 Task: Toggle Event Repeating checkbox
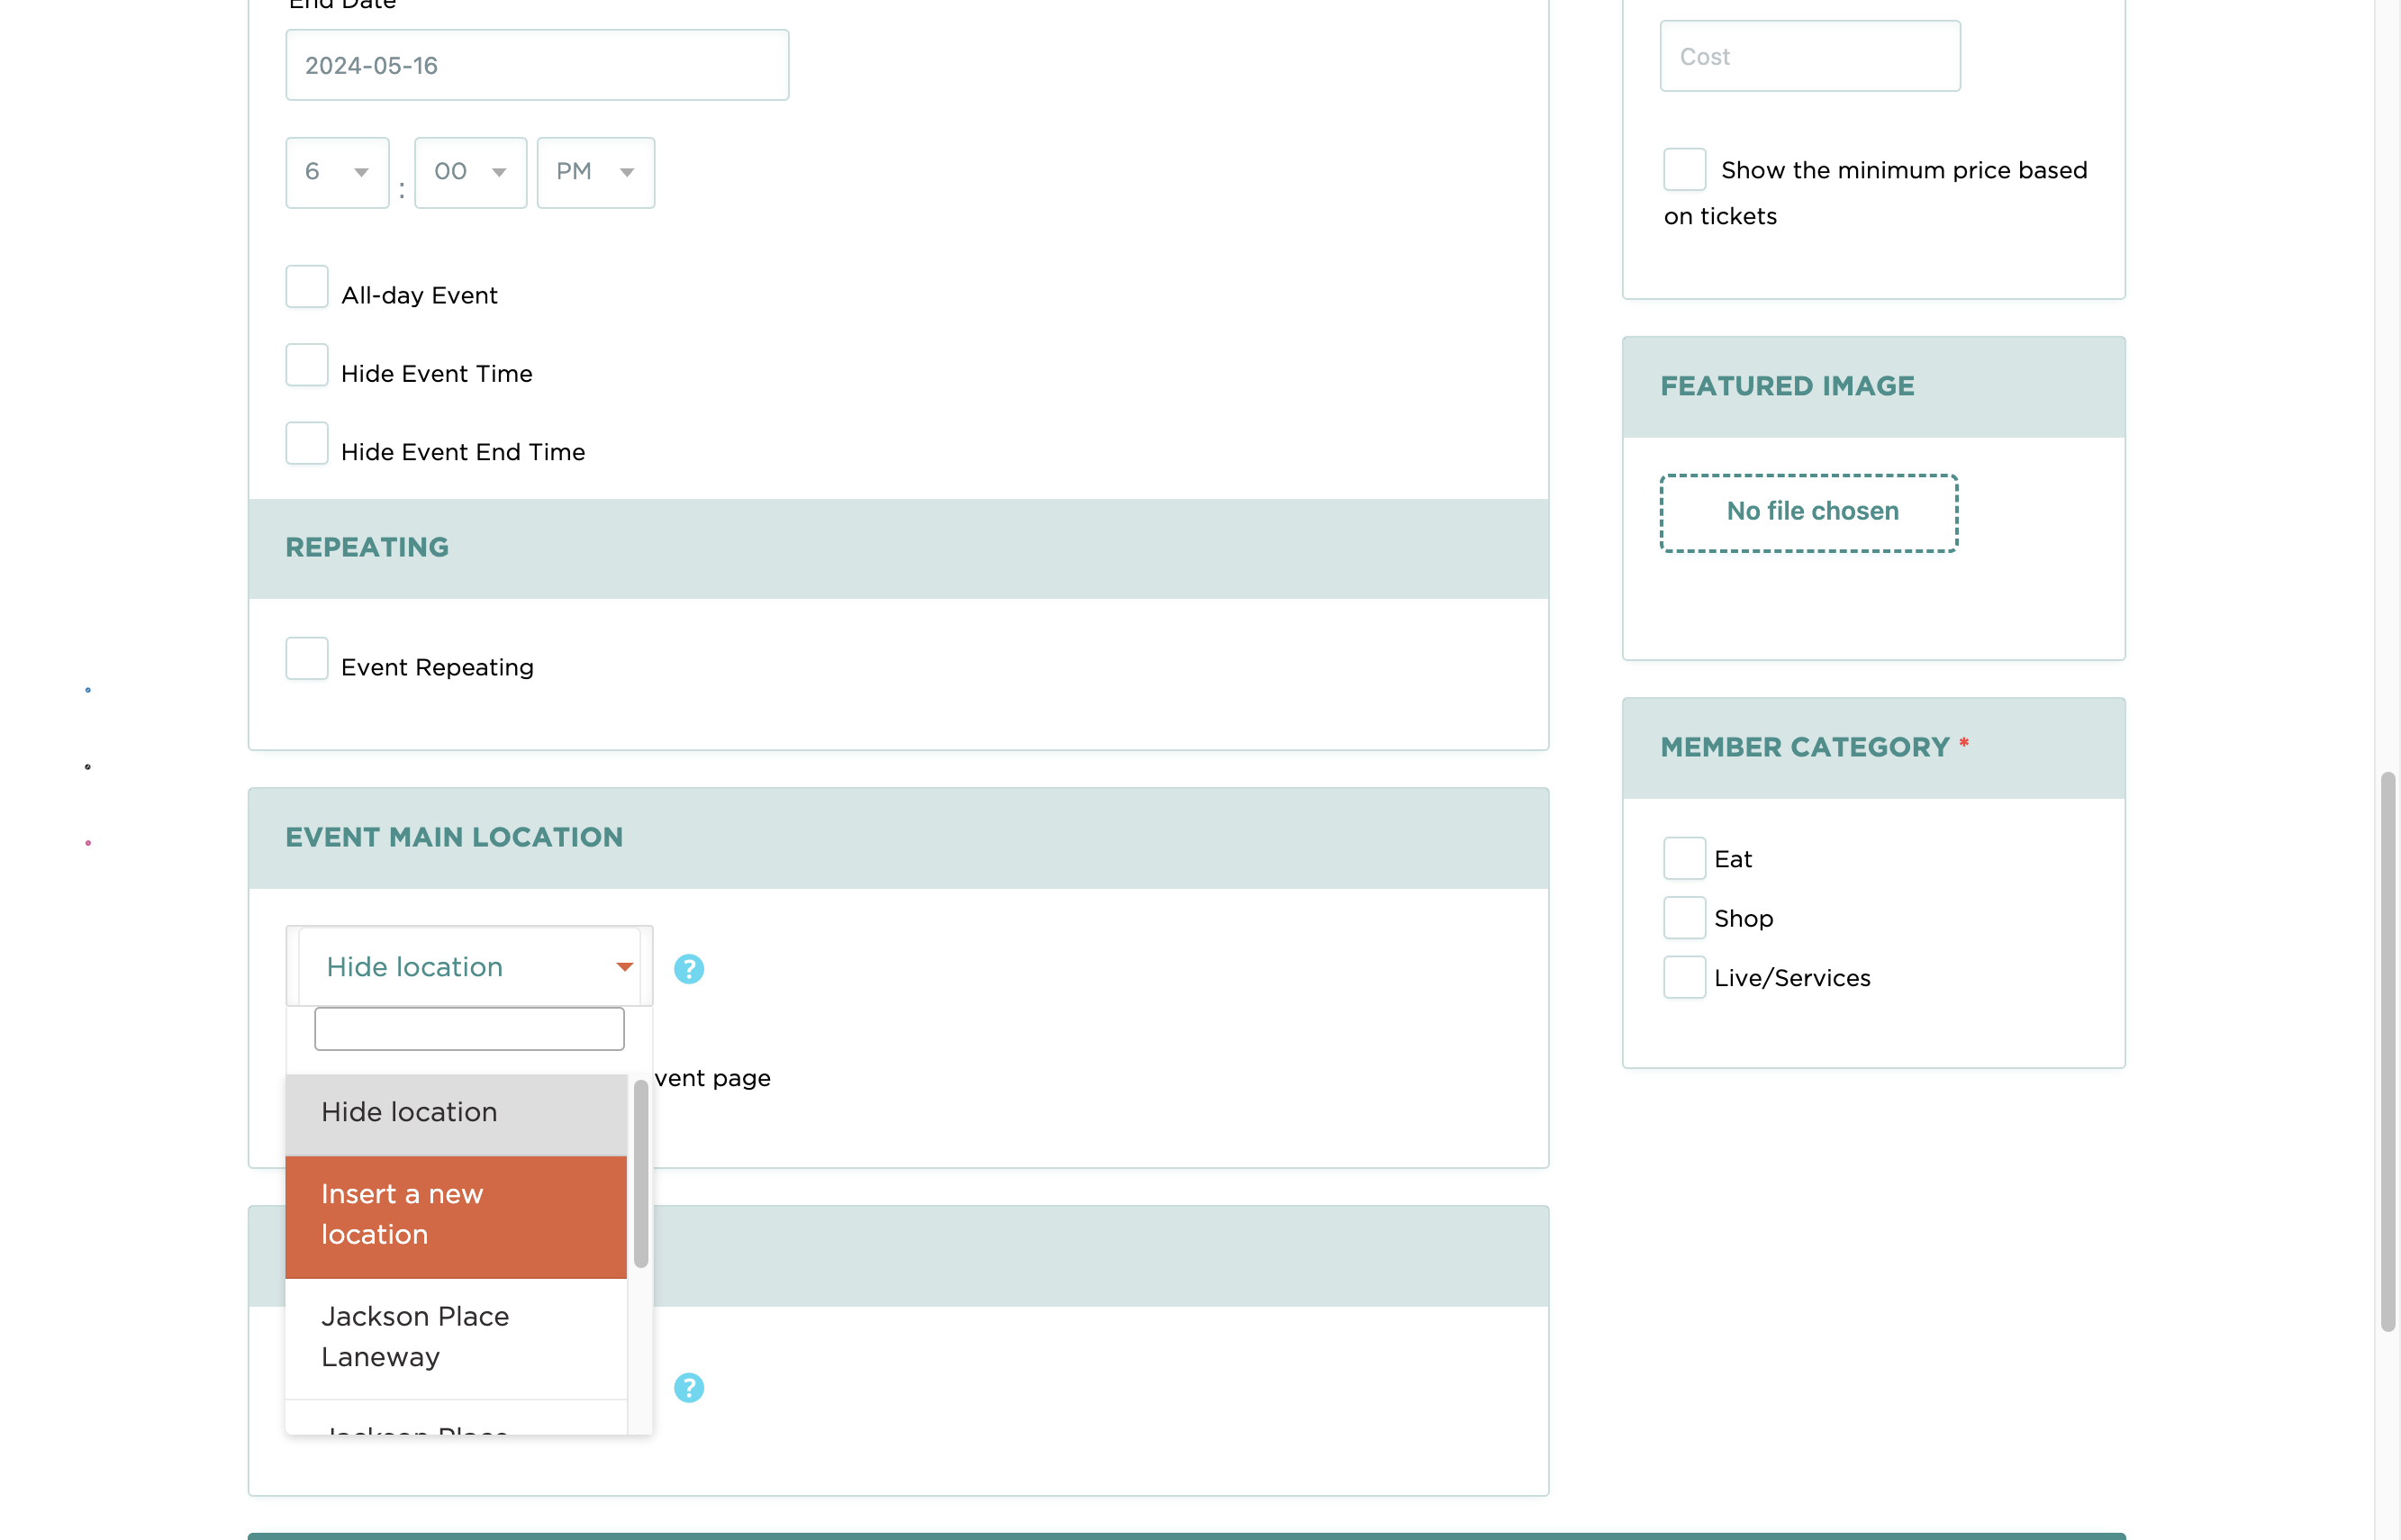(x=307, y=659)
